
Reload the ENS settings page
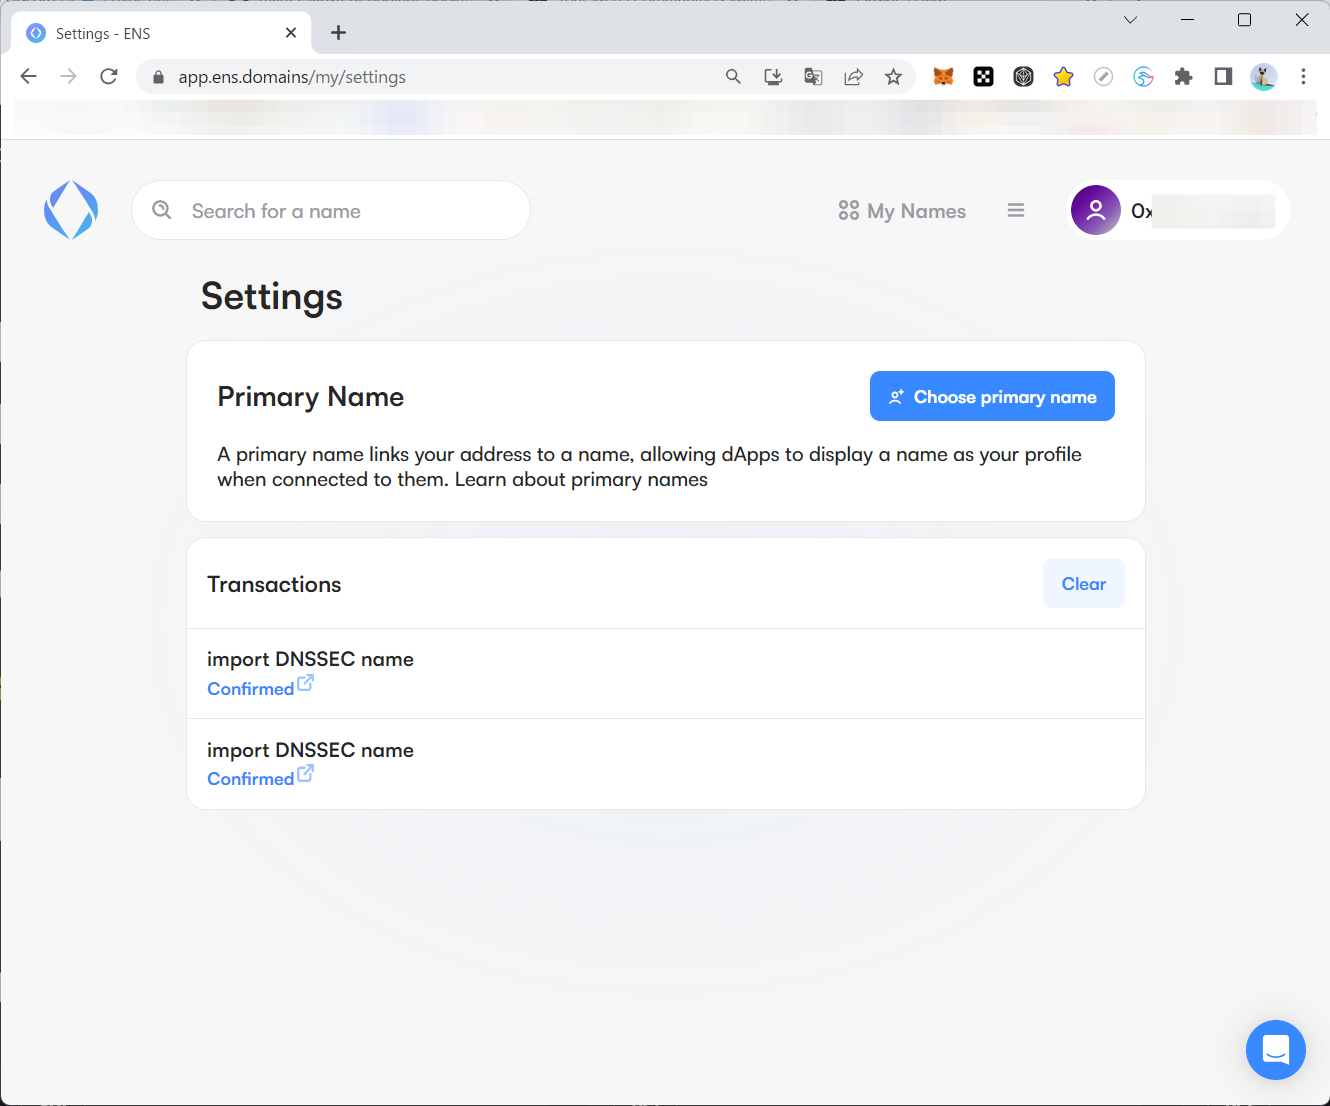[x=109, y=77]
